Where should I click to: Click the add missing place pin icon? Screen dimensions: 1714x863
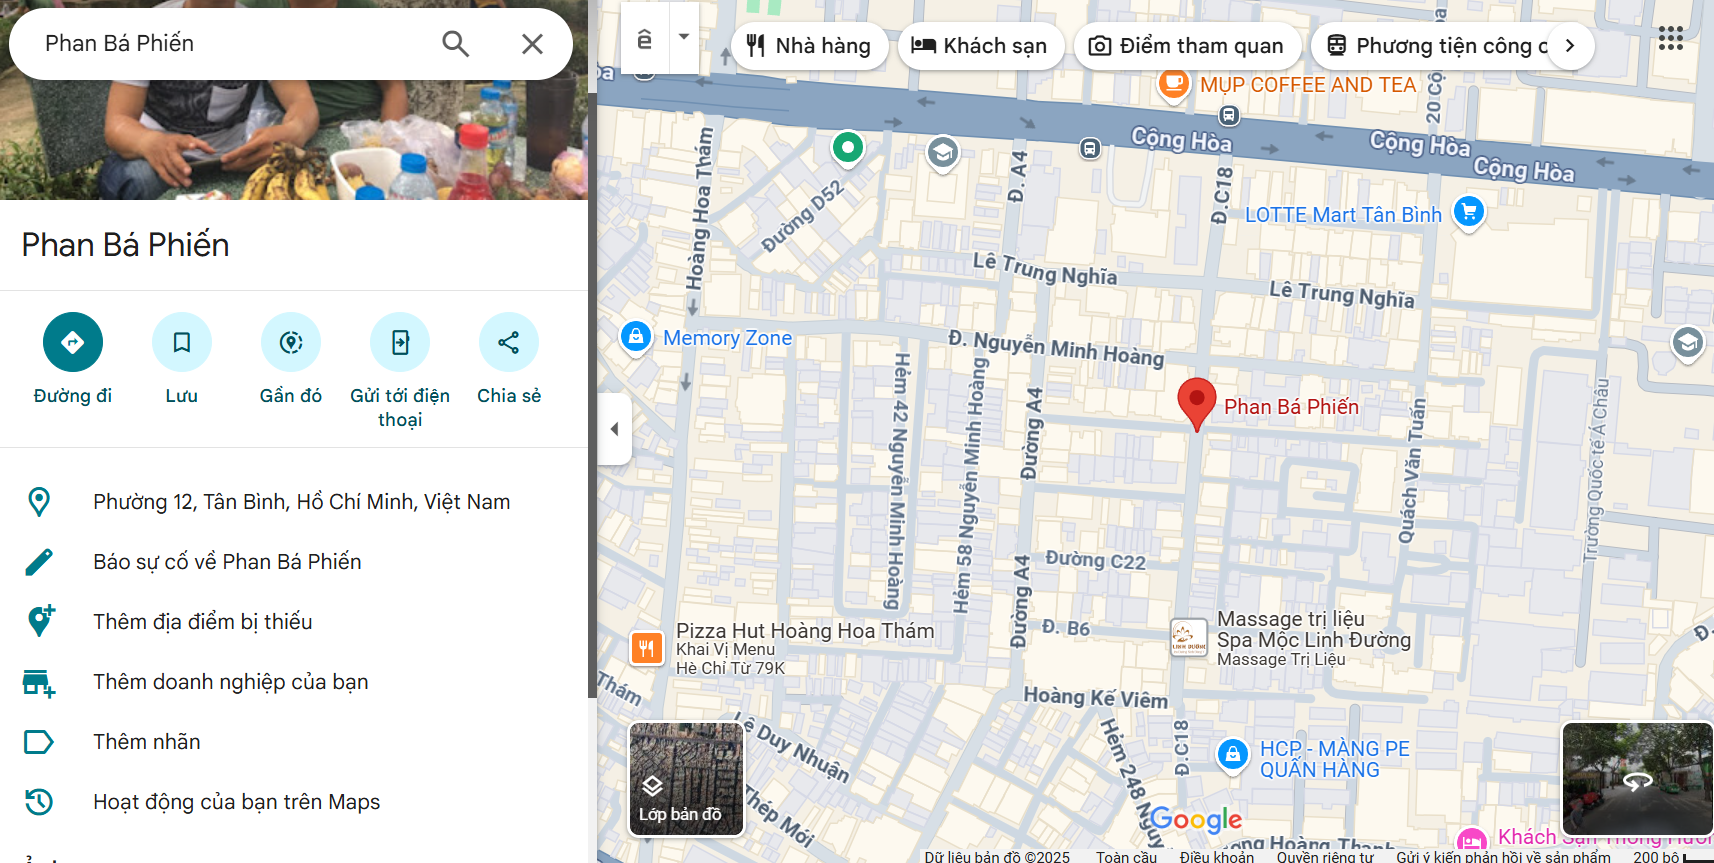click(40, 621)
